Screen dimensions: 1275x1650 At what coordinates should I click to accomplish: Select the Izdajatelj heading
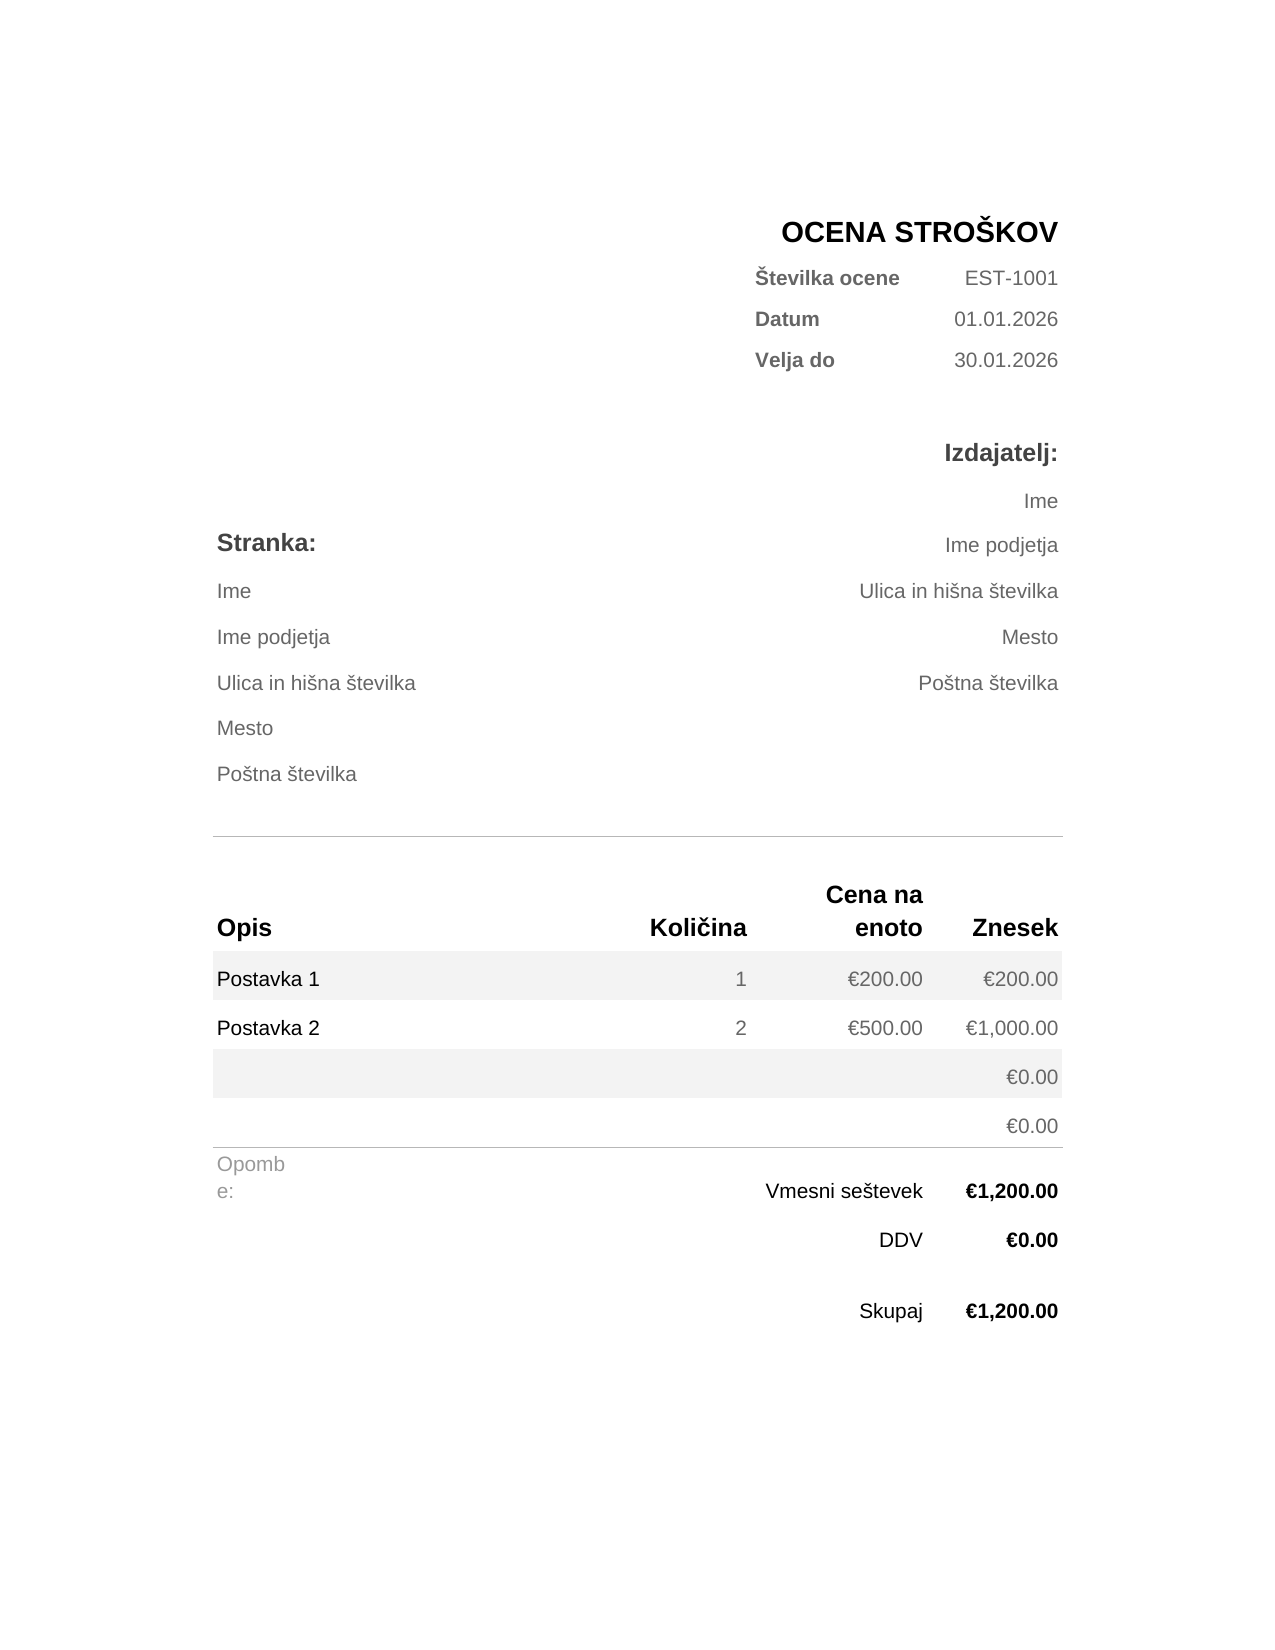pyautogui.click(x=1001, y=453)
